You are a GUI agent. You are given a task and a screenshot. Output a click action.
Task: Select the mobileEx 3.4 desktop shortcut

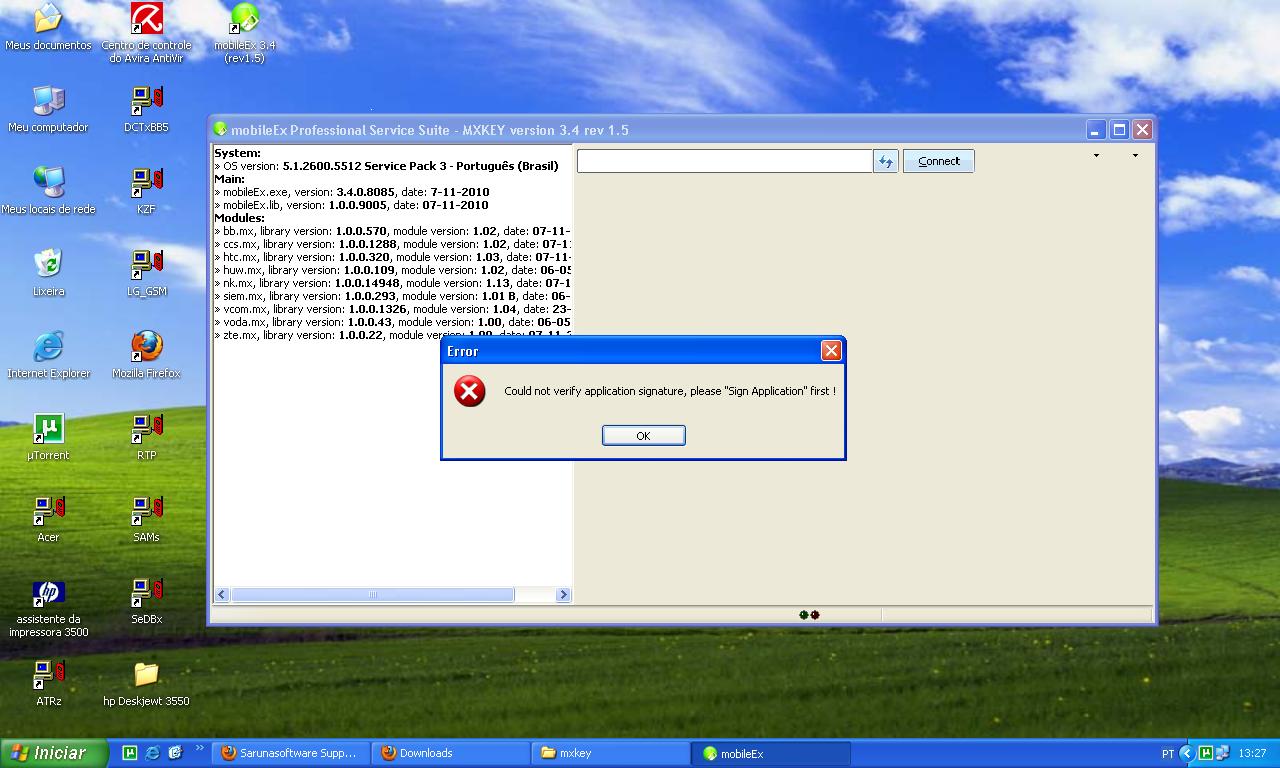point(244,33)
